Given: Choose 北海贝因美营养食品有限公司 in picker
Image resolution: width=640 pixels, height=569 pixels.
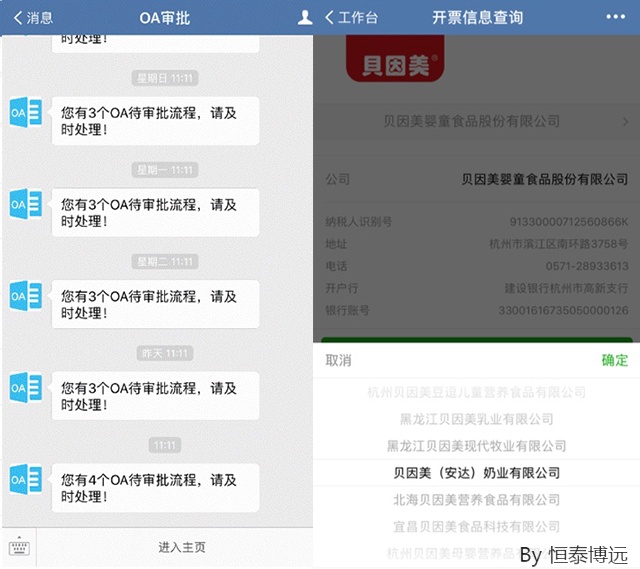Looking at the screenshot, I should 476,500.
